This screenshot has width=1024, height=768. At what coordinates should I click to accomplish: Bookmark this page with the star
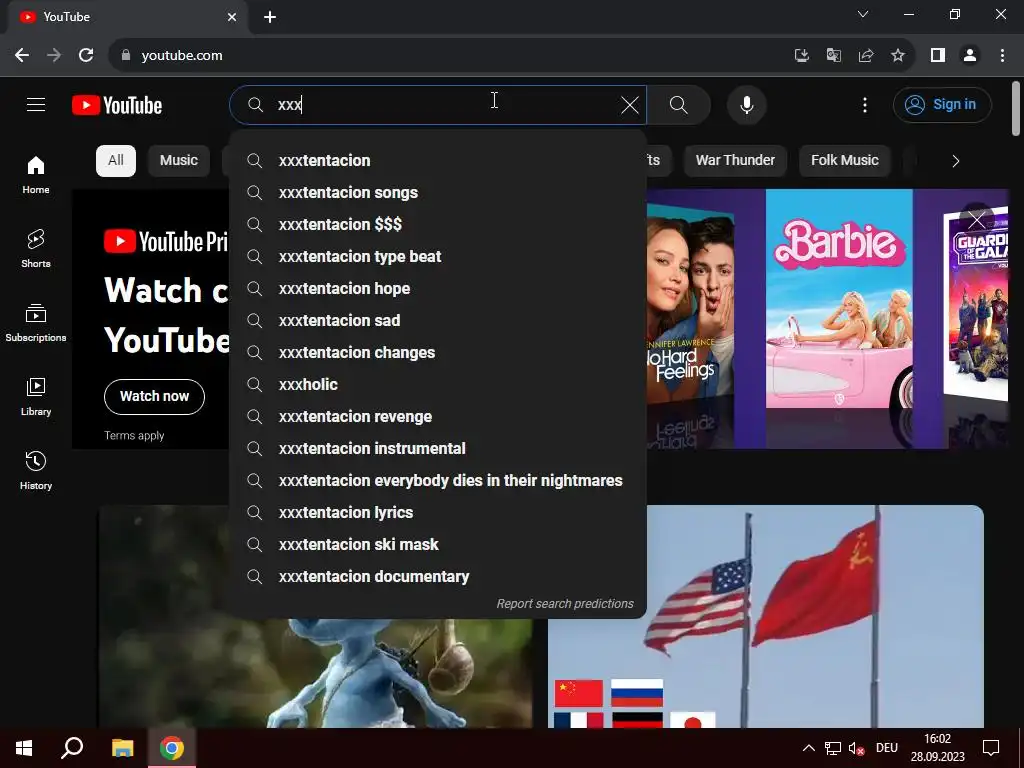(898, 56)
